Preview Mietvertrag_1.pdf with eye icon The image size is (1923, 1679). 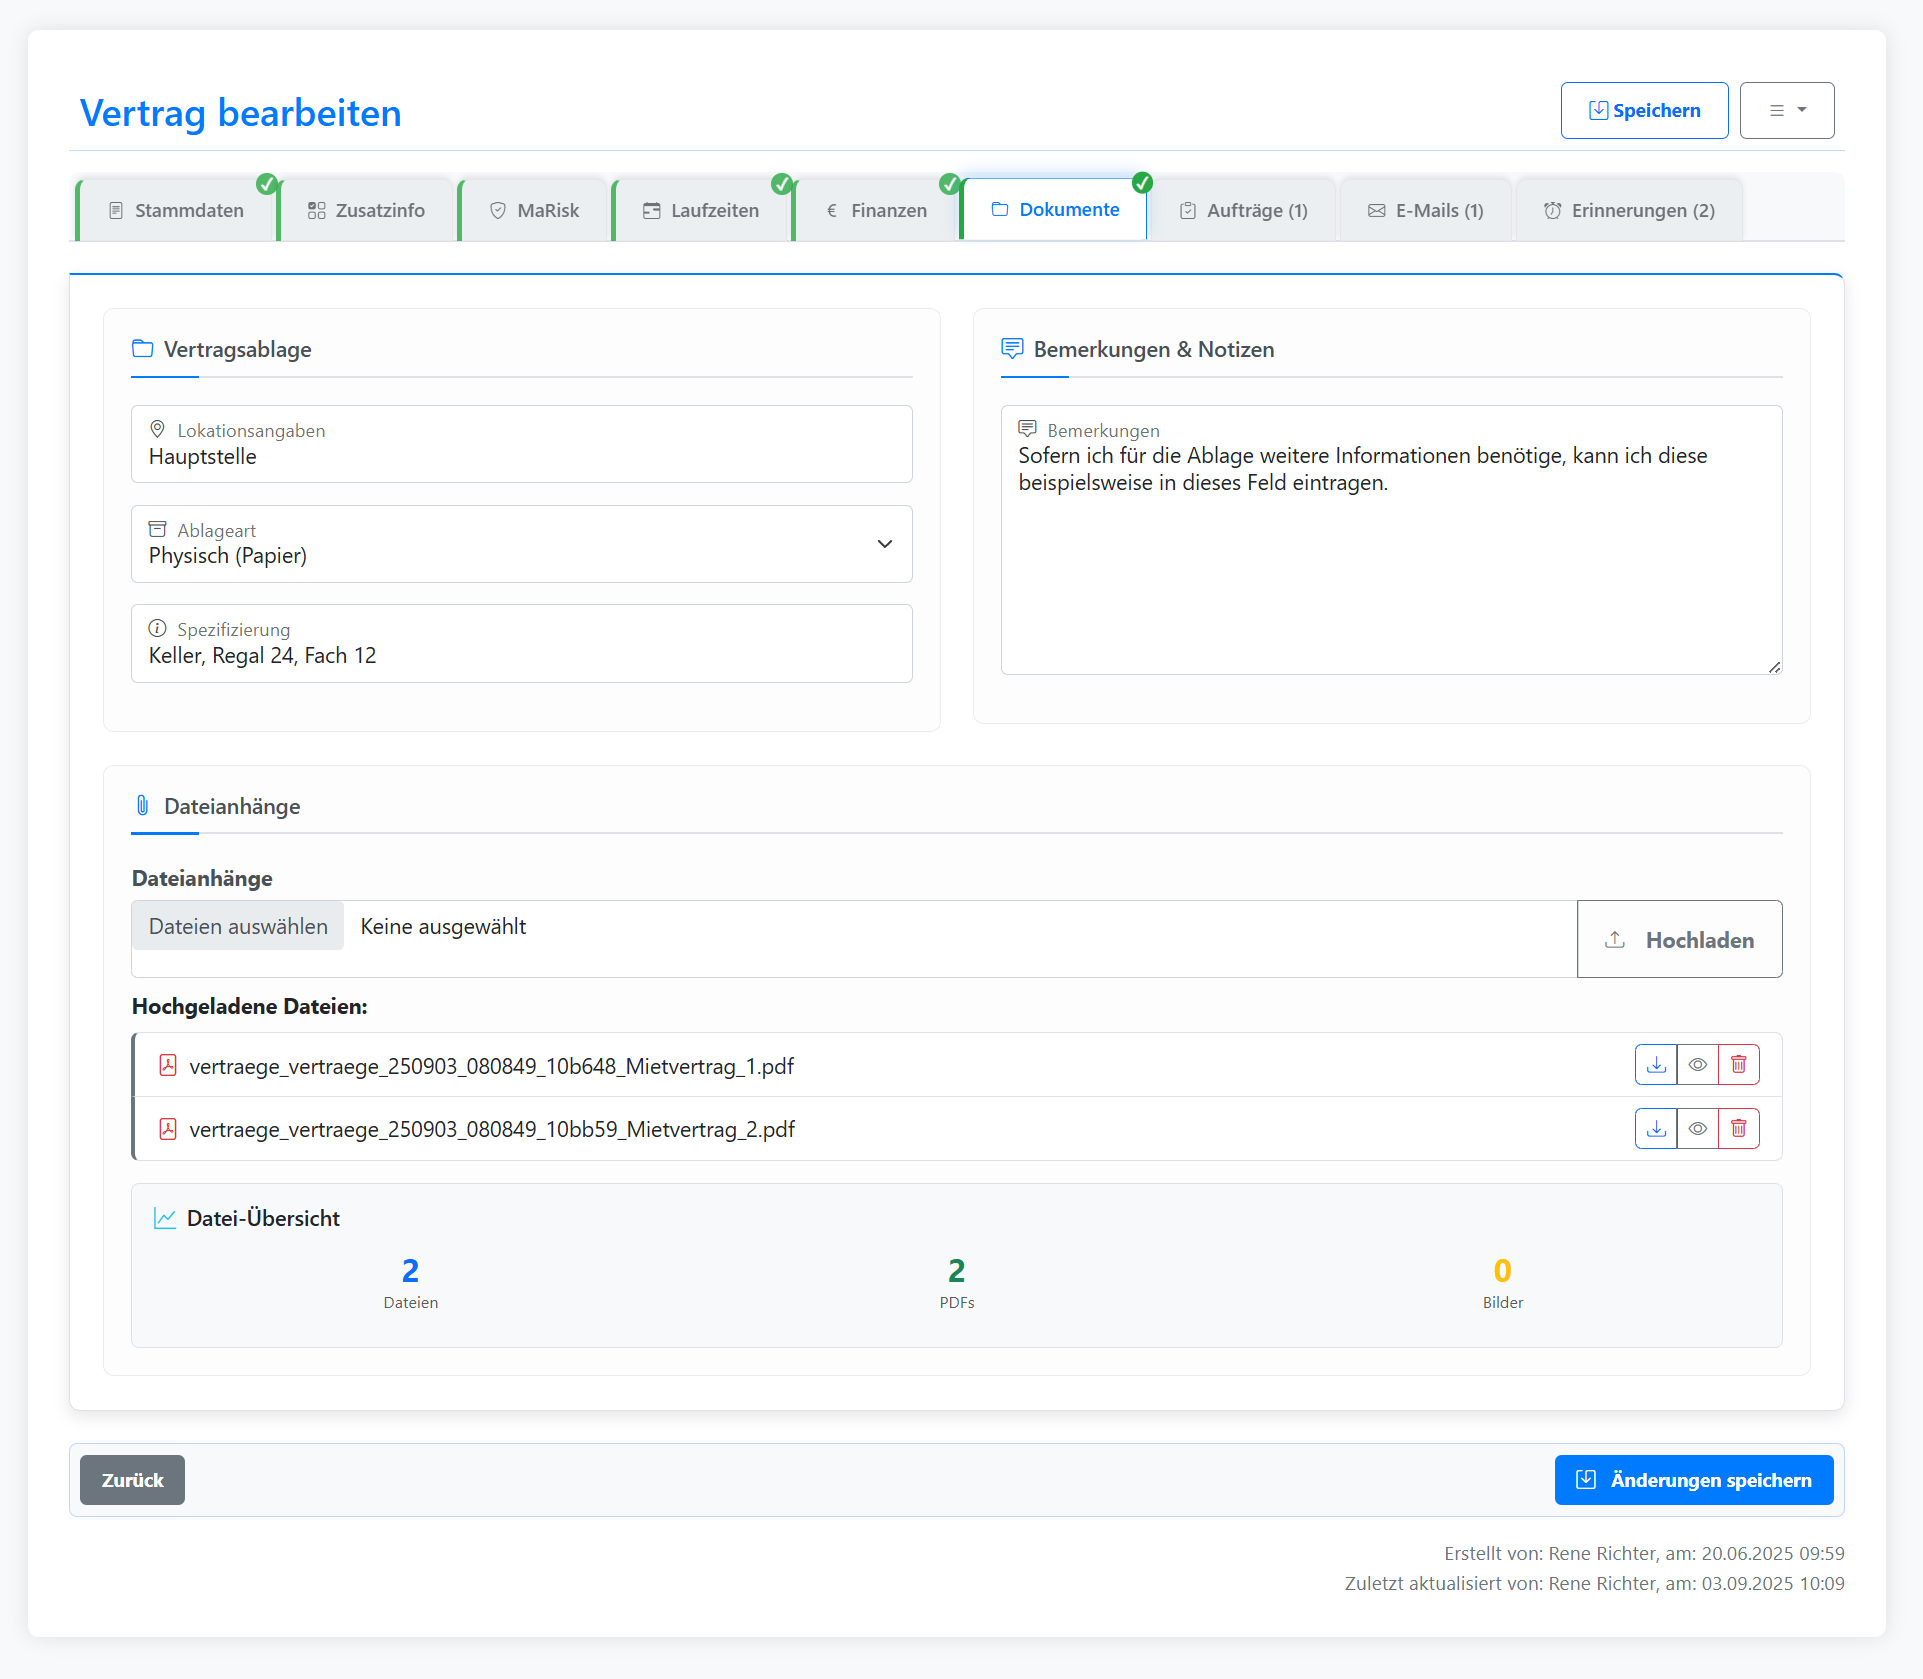pos(1698,1065)
